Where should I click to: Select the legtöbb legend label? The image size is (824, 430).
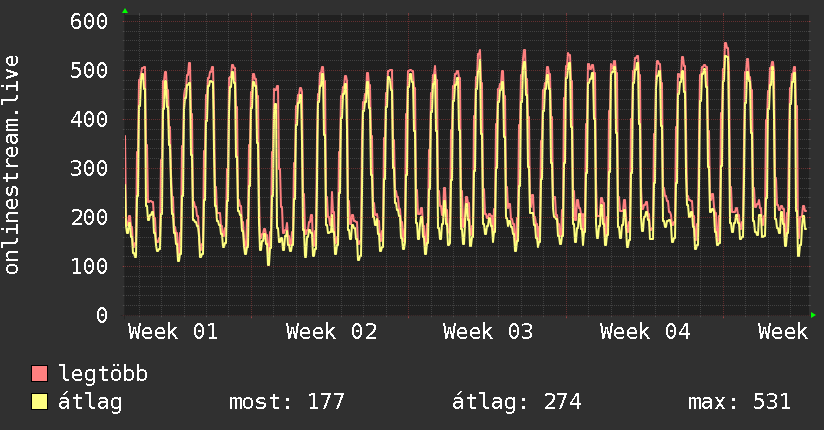[x=103, y=374]
